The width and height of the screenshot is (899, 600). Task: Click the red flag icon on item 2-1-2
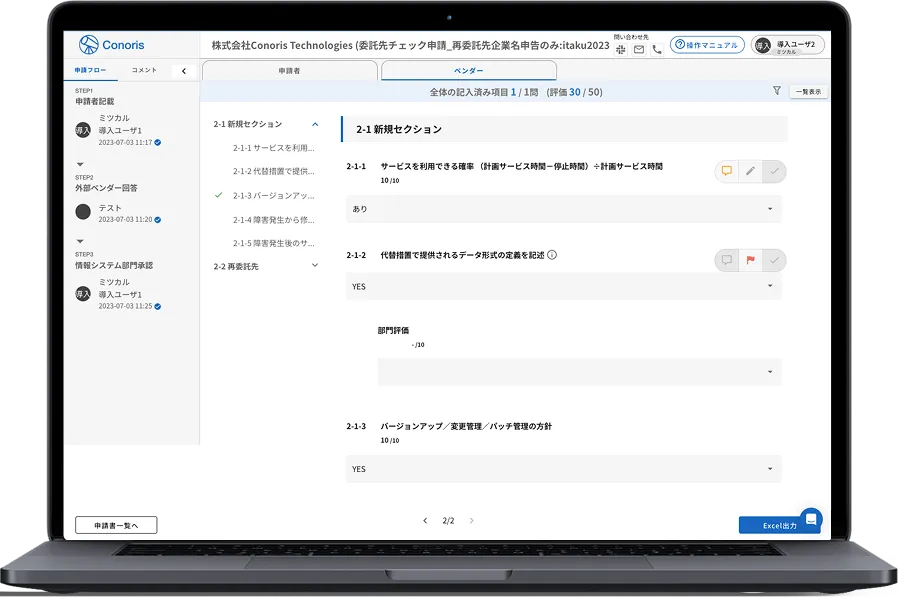pyautogui.click(x=750, y=259)
